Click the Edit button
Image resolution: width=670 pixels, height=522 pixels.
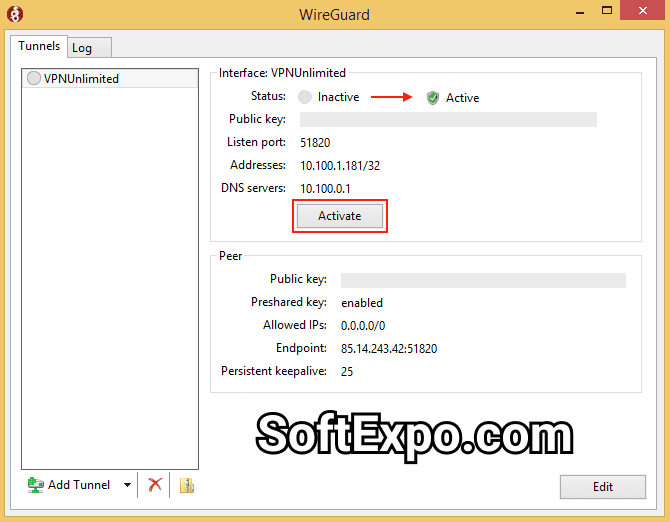point(602,487)
